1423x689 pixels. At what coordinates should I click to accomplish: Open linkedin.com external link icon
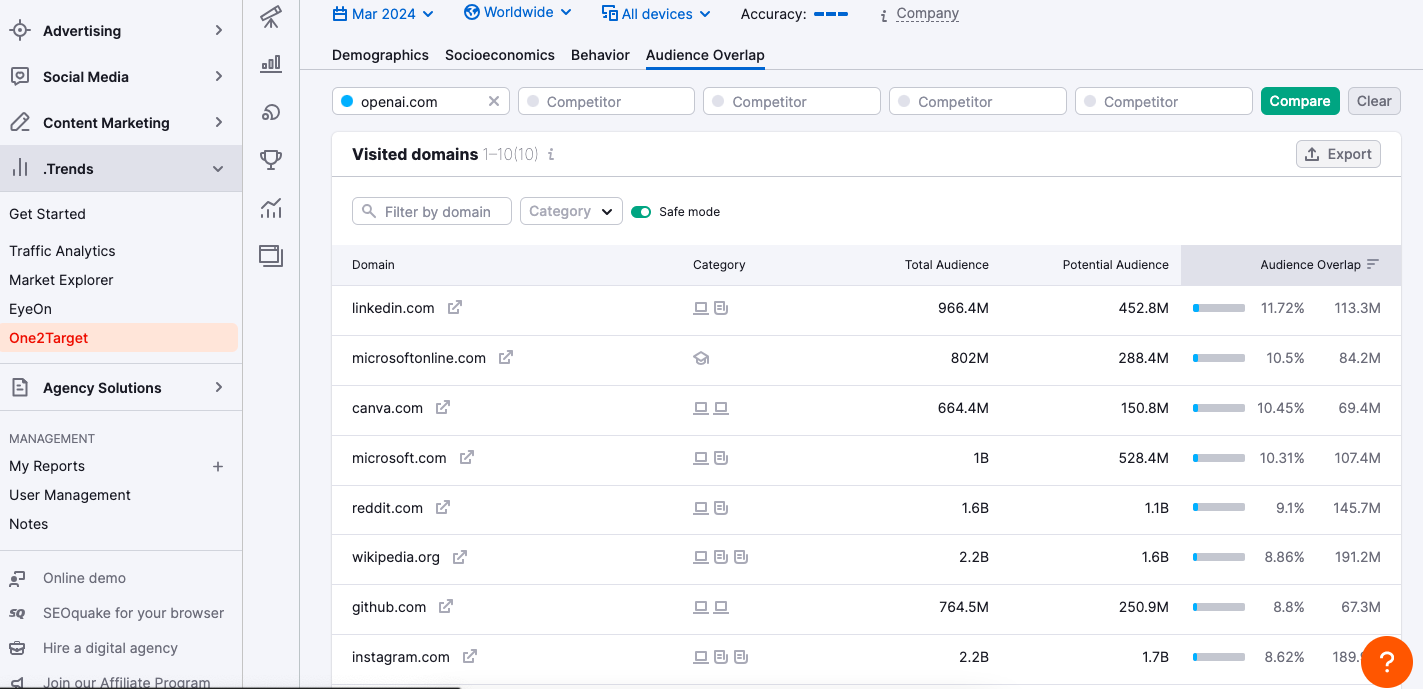coord(454,308)
